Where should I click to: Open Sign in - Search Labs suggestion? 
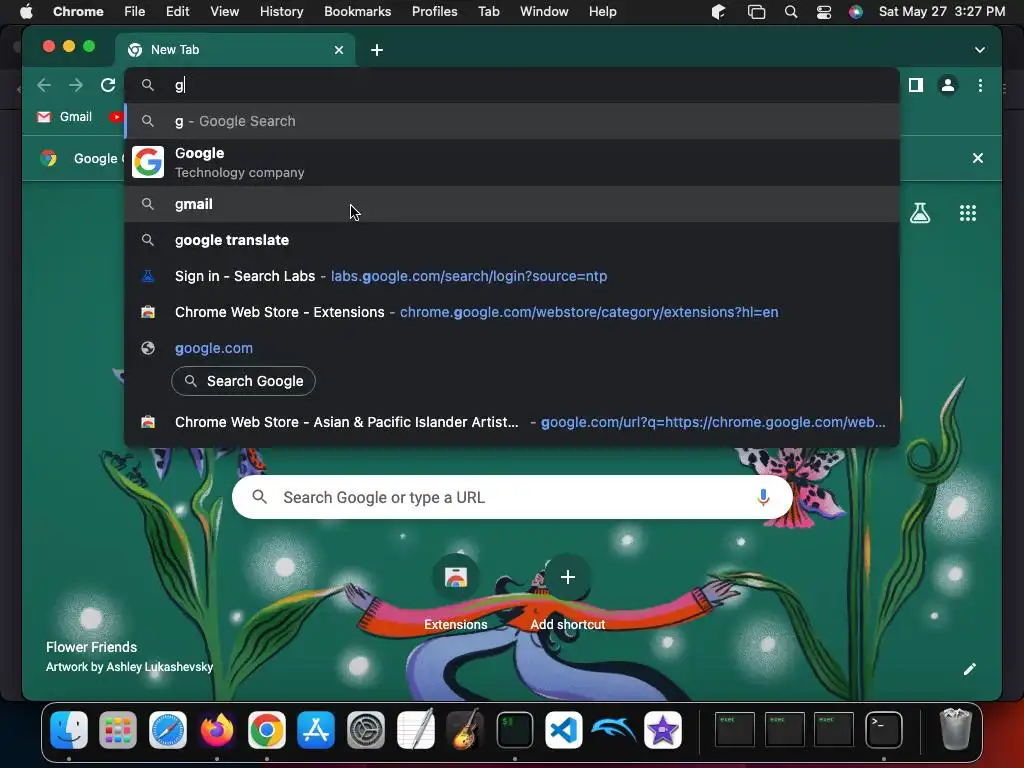512,276
